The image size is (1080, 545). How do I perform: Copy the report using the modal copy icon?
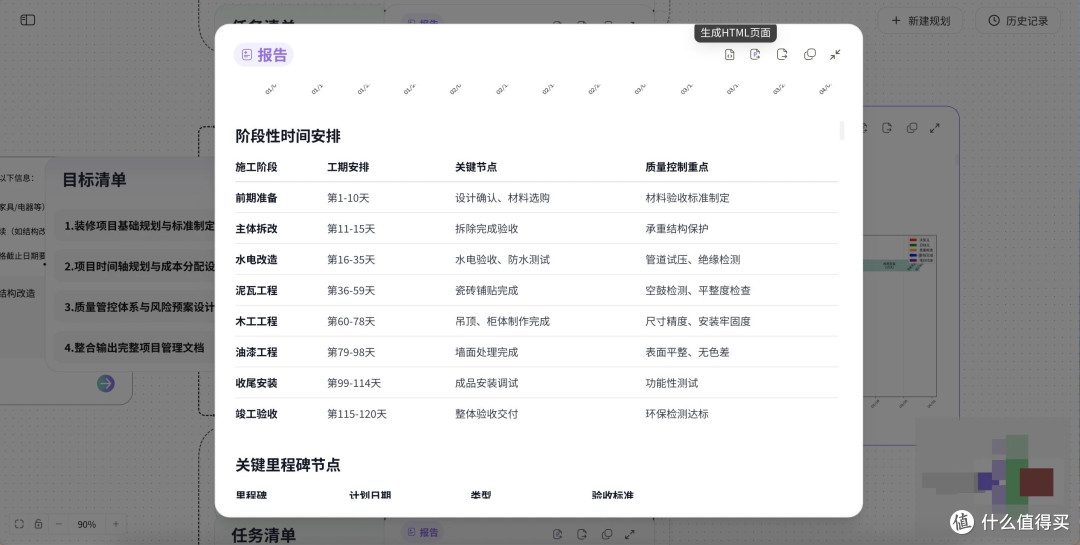coord(809,54)
